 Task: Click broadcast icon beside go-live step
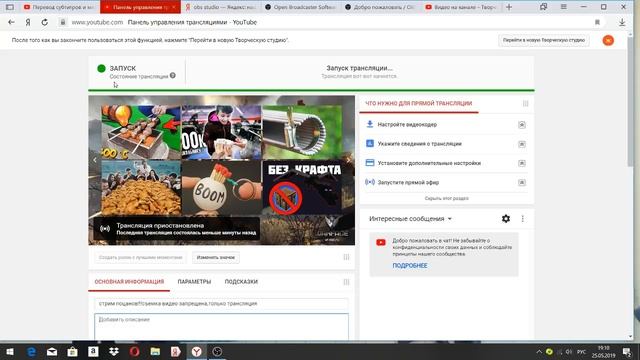(370, 182)
